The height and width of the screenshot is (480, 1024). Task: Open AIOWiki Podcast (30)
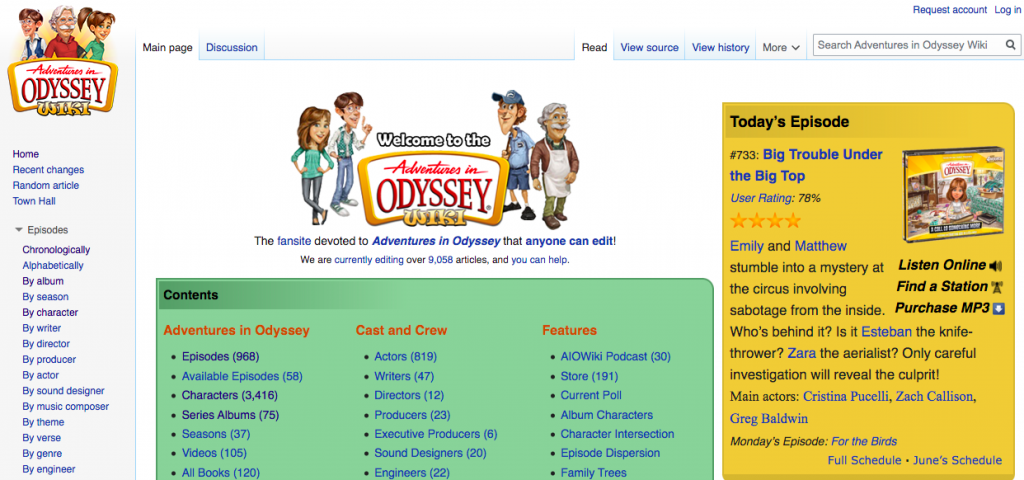coord(615,357)
